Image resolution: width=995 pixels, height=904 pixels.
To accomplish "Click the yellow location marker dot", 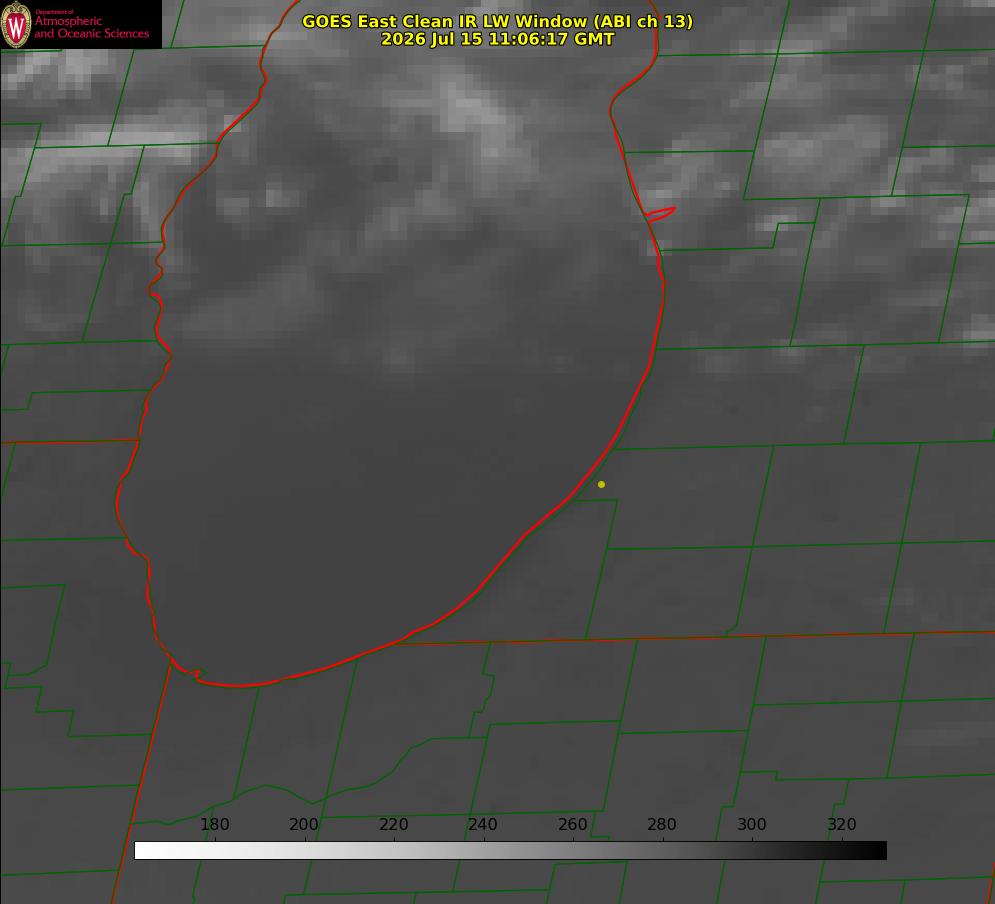I will (x=601, y=485).
